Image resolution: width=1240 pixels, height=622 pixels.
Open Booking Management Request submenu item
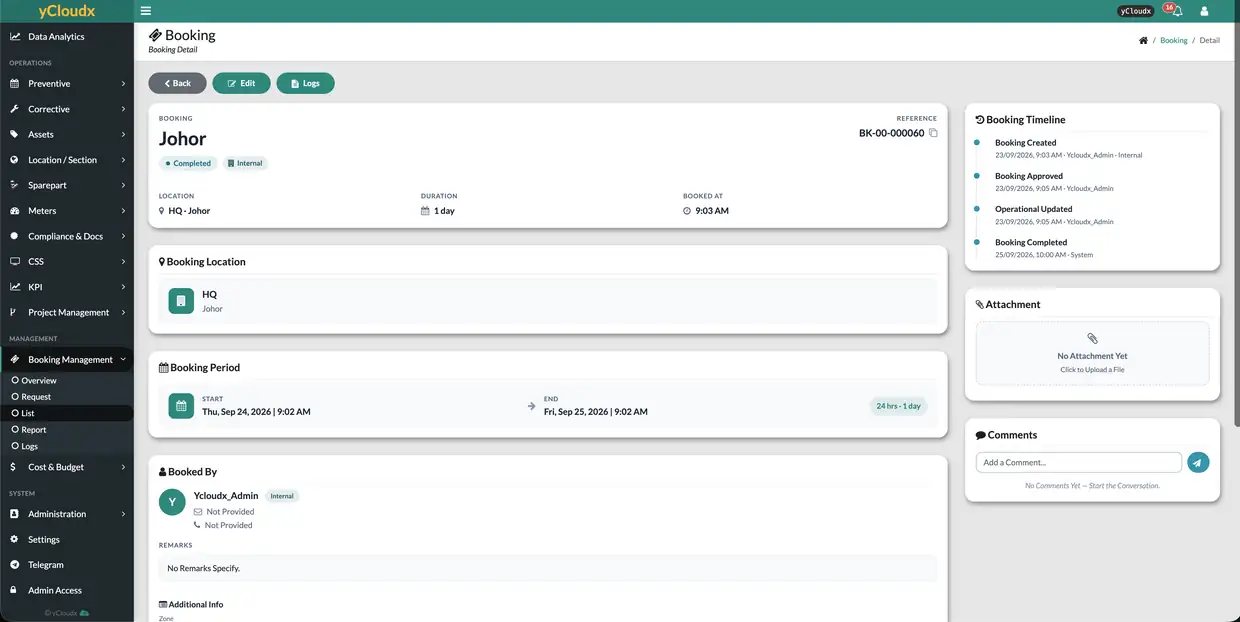click(66, 397)
